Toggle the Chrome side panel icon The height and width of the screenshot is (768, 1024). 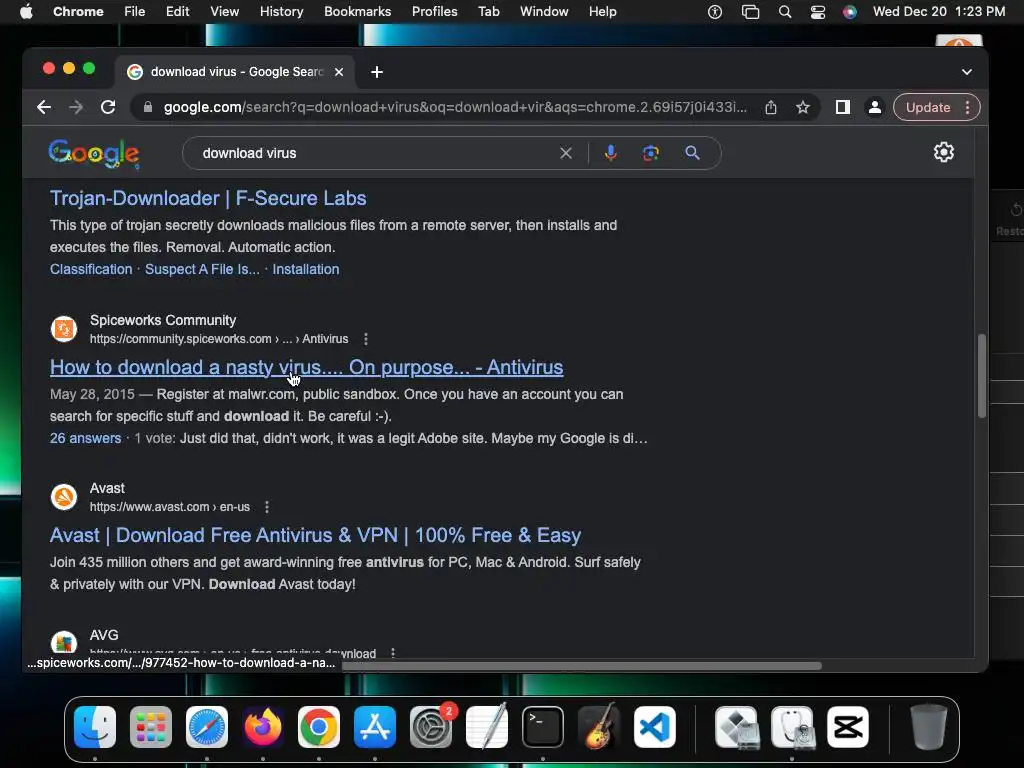click(x=842, y=107)
